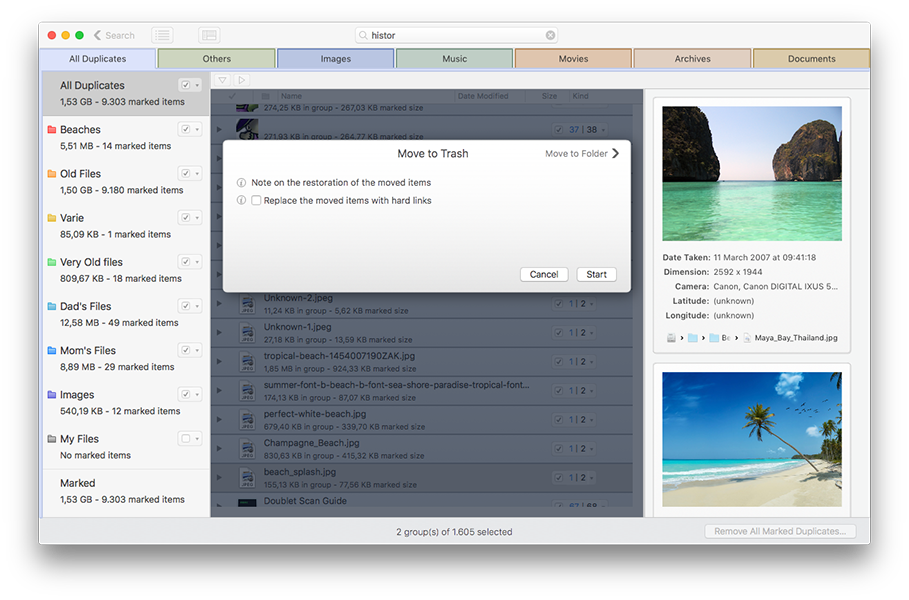Toggle the All Duplicates mark checkbox
The image size is (909, 600).
tap(186, 85)
